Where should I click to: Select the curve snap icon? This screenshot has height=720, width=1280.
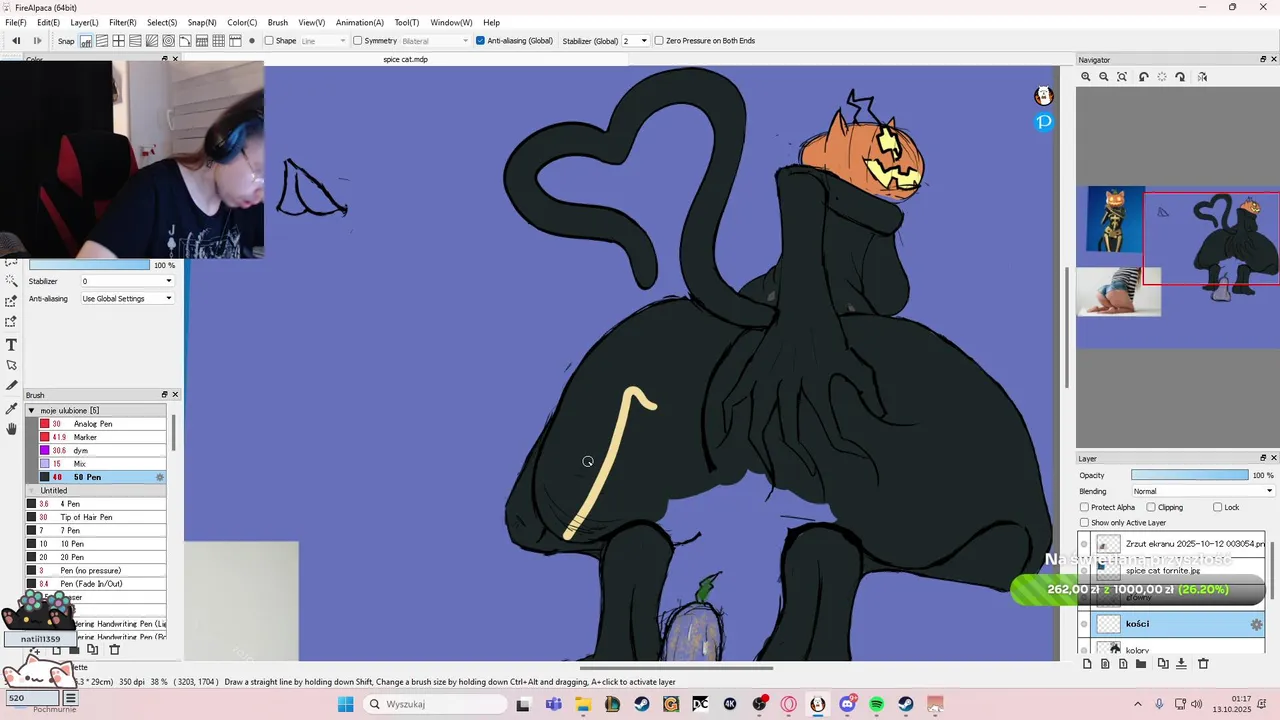point(185,41)
